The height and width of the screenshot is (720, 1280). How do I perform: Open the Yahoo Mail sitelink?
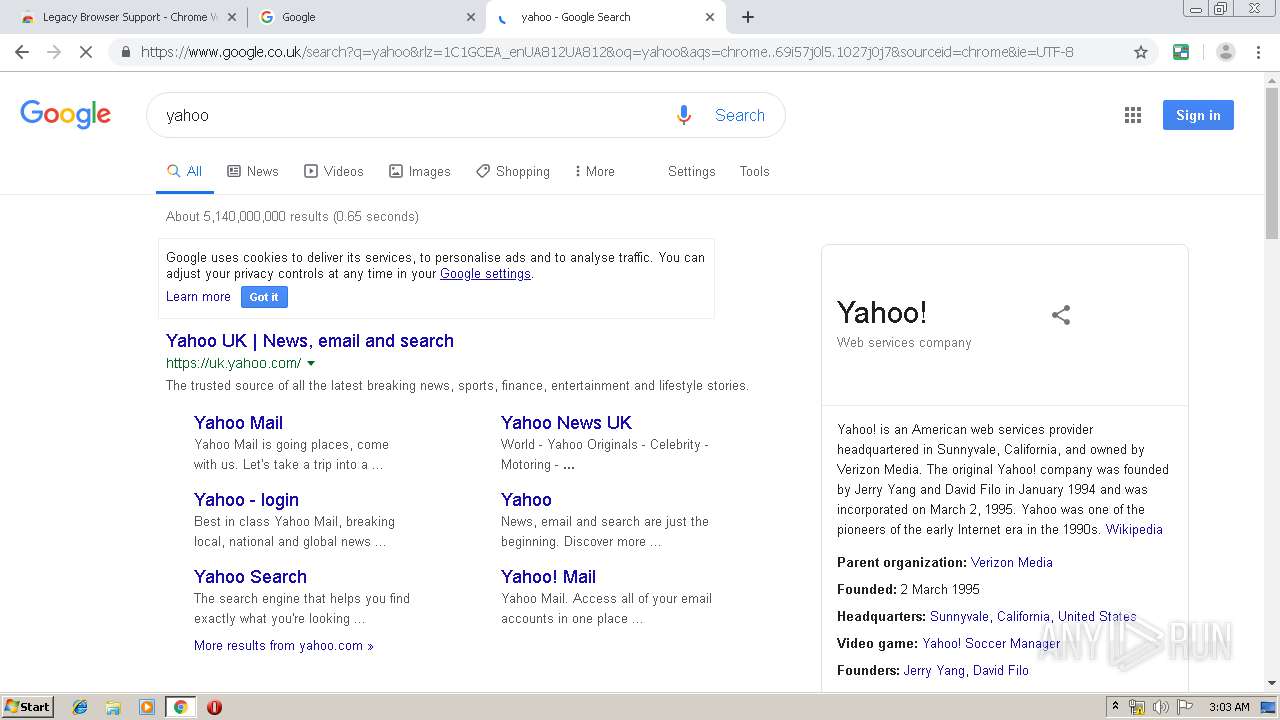[x=238, y=422]
